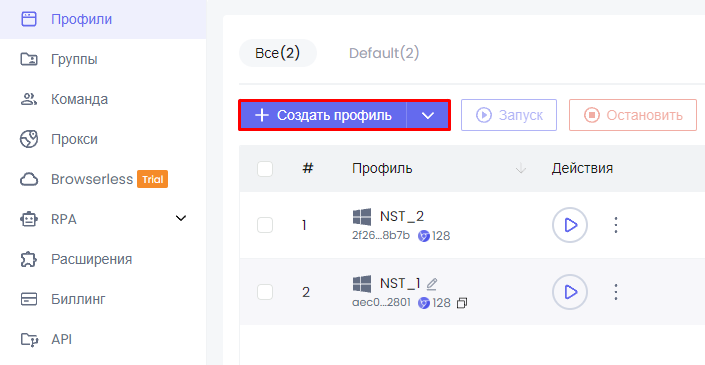The image size is (705, 365).
Task: Expand the RPA menu chevron
Action: 181,219
